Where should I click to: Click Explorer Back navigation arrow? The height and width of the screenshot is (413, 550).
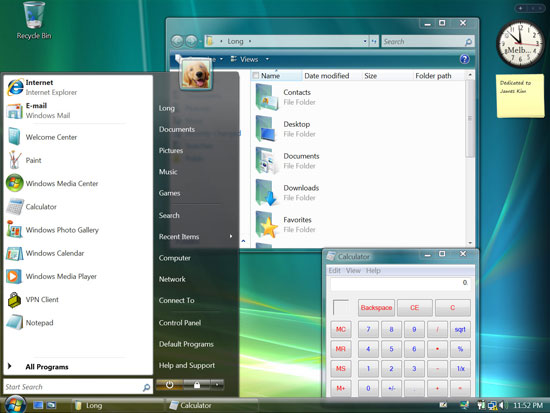tap(177, 41)
